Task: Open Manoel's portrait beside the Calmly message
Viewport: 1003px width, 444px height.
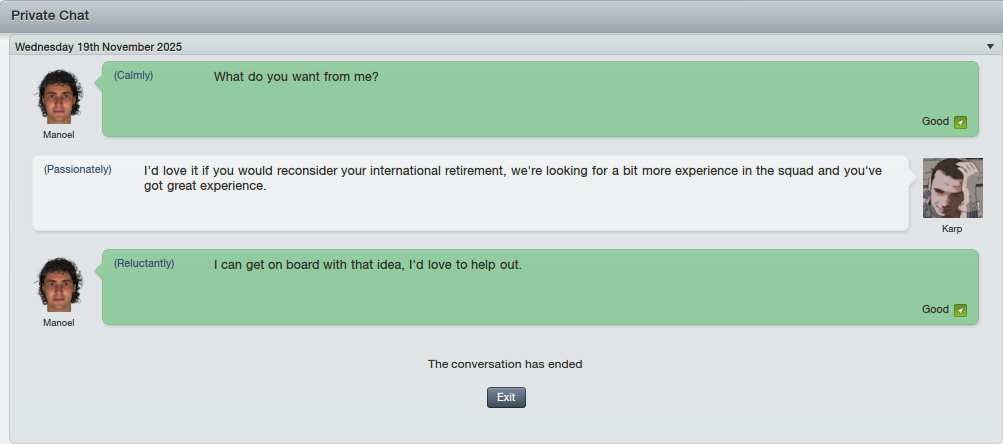Action: [x=59, y=97]
